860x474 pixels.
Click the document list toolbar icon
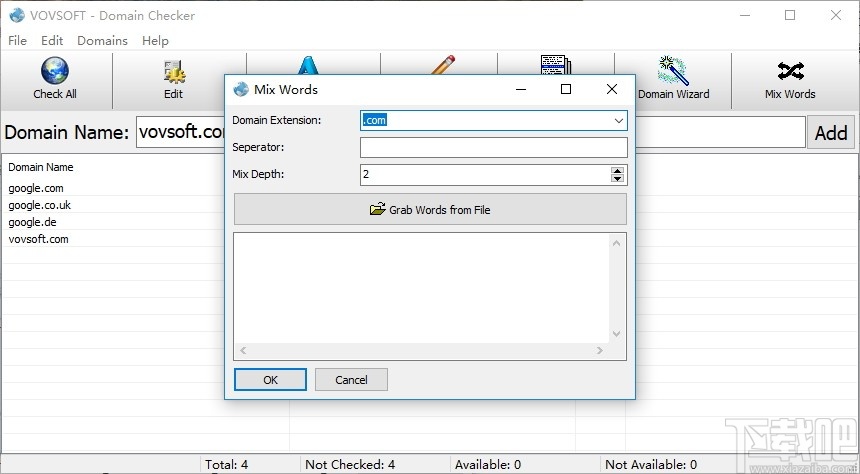(555, 65)
